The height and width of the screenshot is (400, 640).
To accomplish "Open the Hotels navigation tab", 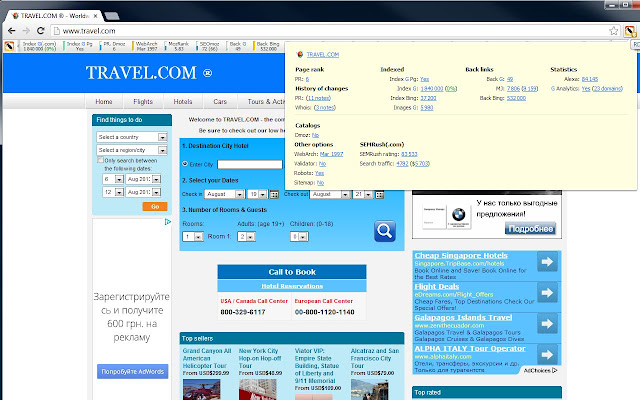I will tap(182, 101).
